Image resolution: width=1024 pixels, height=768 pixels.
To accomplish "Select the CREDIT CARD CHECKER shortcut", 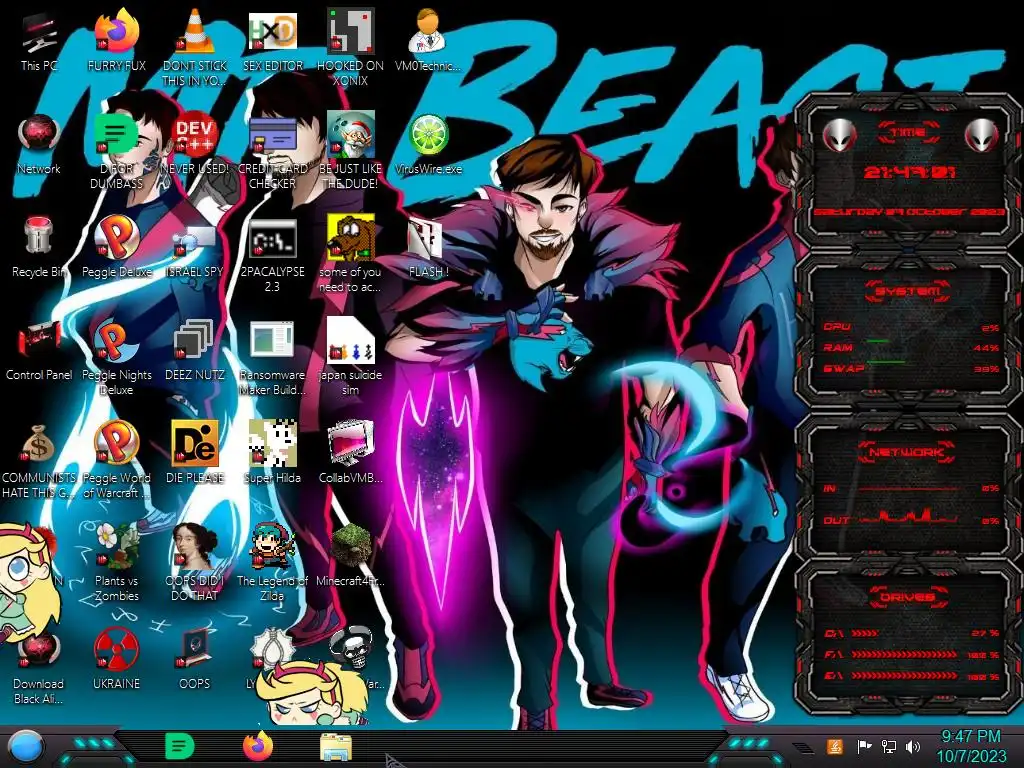I will [273, 152].
